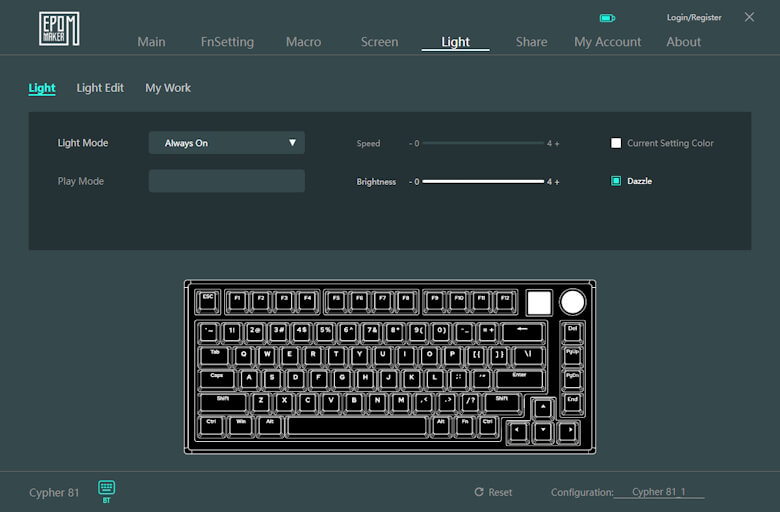This screenshot has width=780, height=512.
Task: Click the battery status icon
Action: pos(607,18)
